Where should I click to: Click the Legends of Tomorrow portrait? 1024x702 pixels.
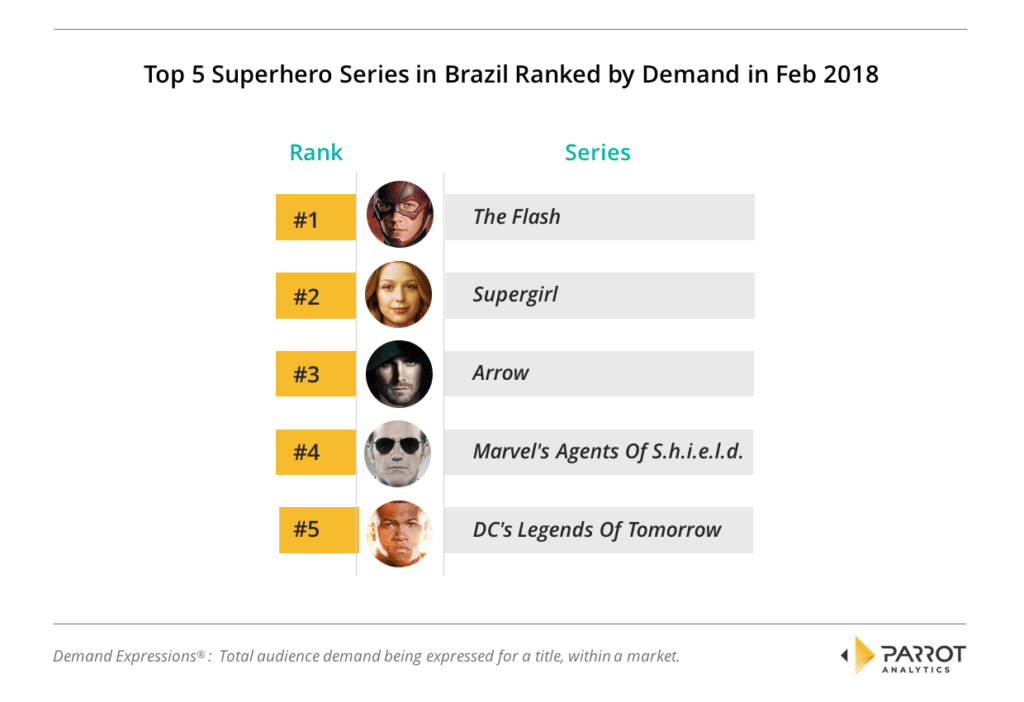coord(399,533)
